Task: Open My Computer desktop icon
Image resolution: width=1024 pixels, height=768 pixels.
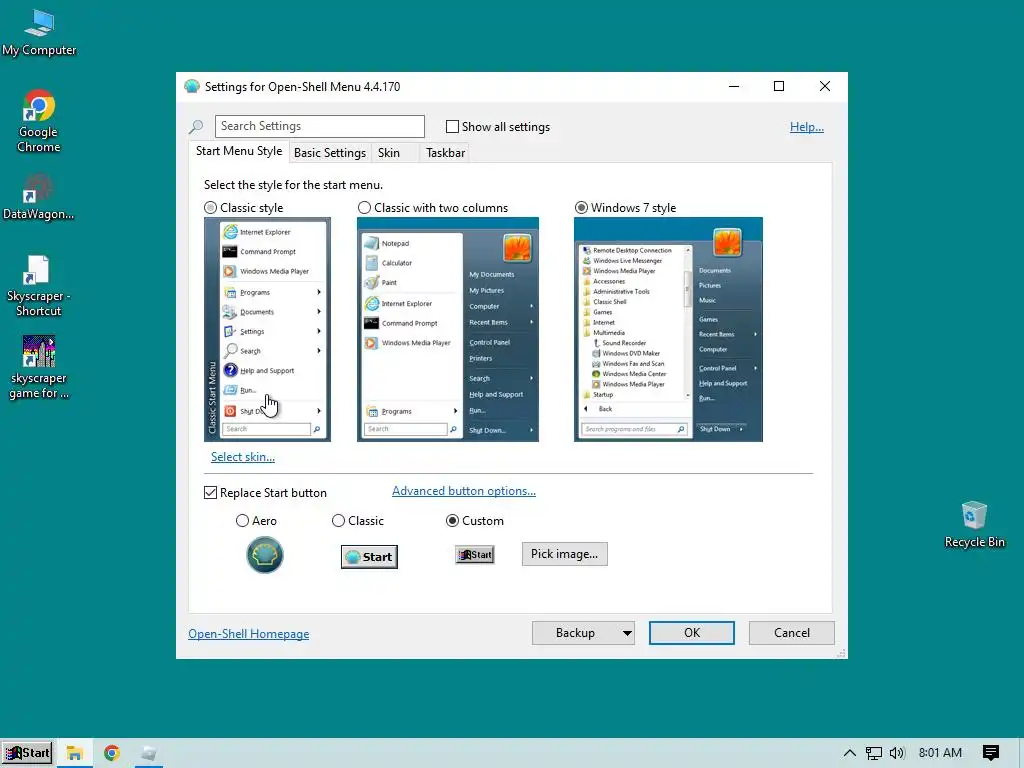Action: (39, 33)
